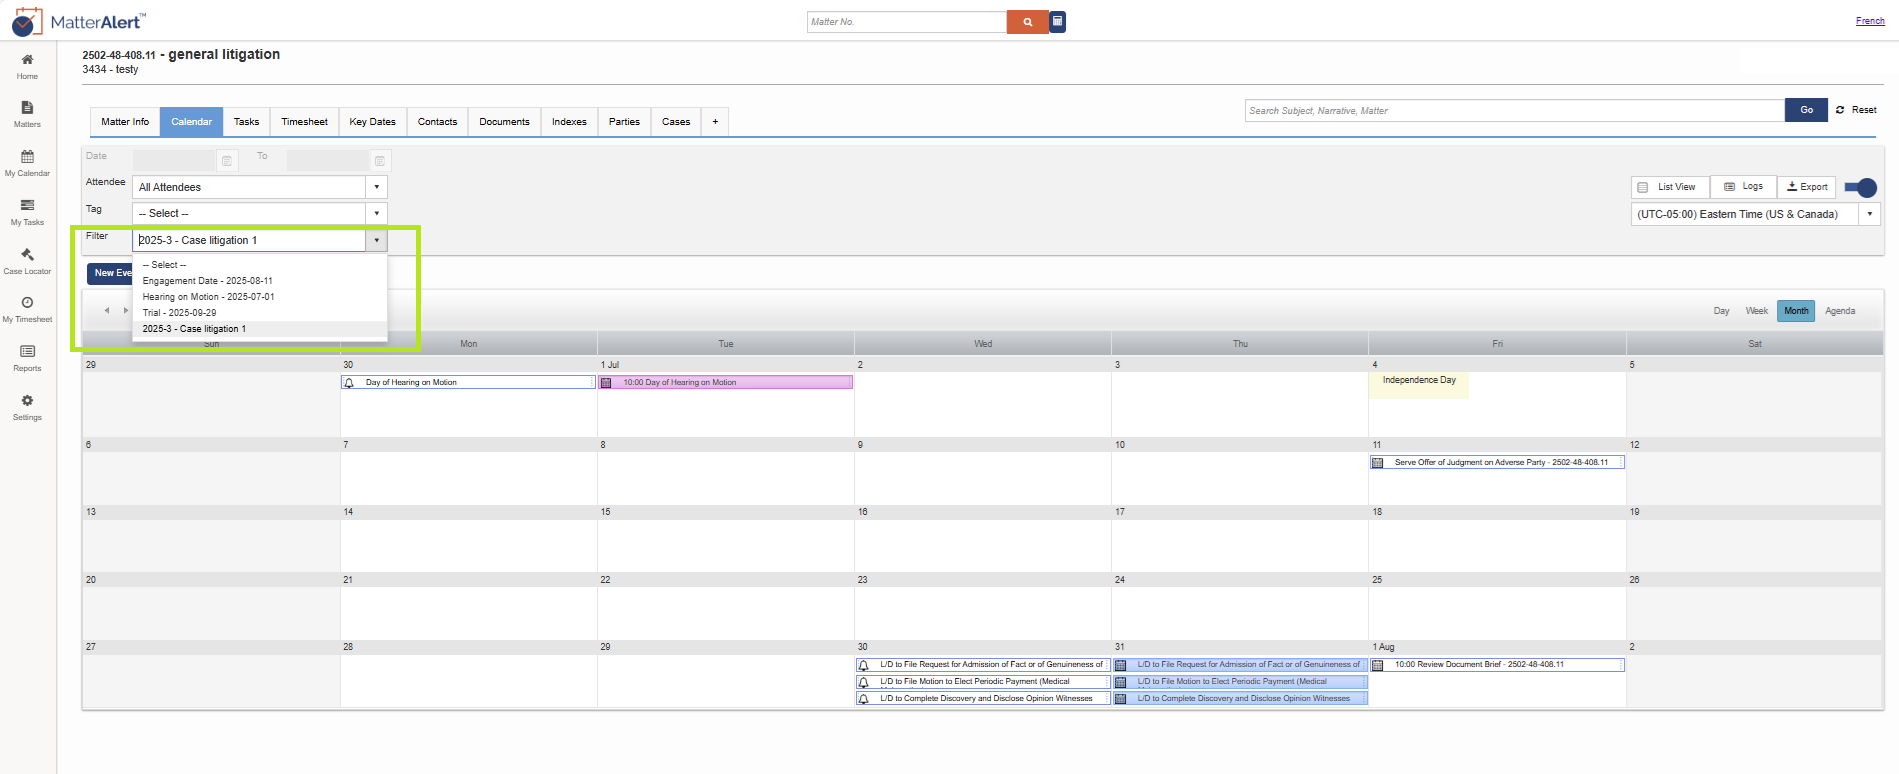Expand the Tag dropdown arrow
The width and height of the screenshot is (1899, 774).
[x=376, y=213]
